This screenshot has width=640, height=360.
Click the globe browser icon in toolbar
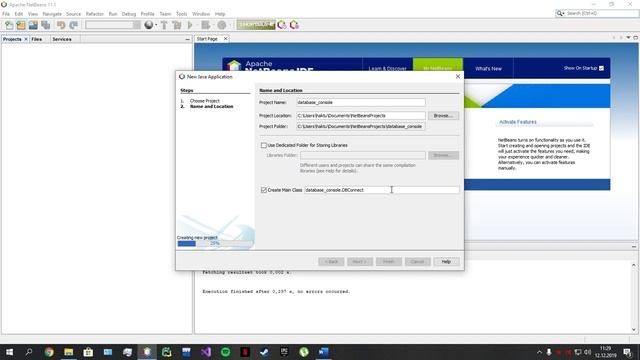pos(149,25)
